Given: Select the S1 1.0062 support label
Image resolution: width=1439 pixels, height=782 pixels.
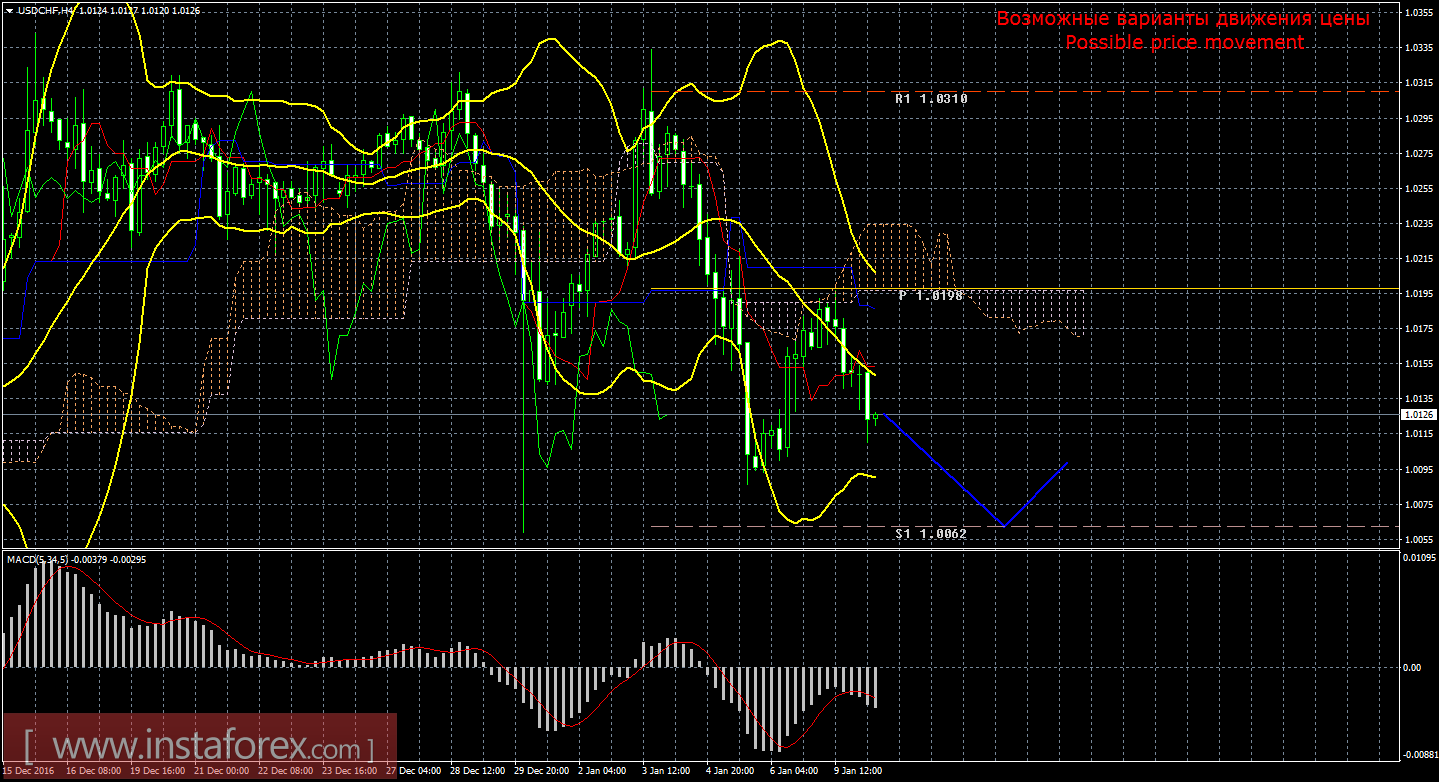Looking at the screenshot, I should tap(930, 534).
